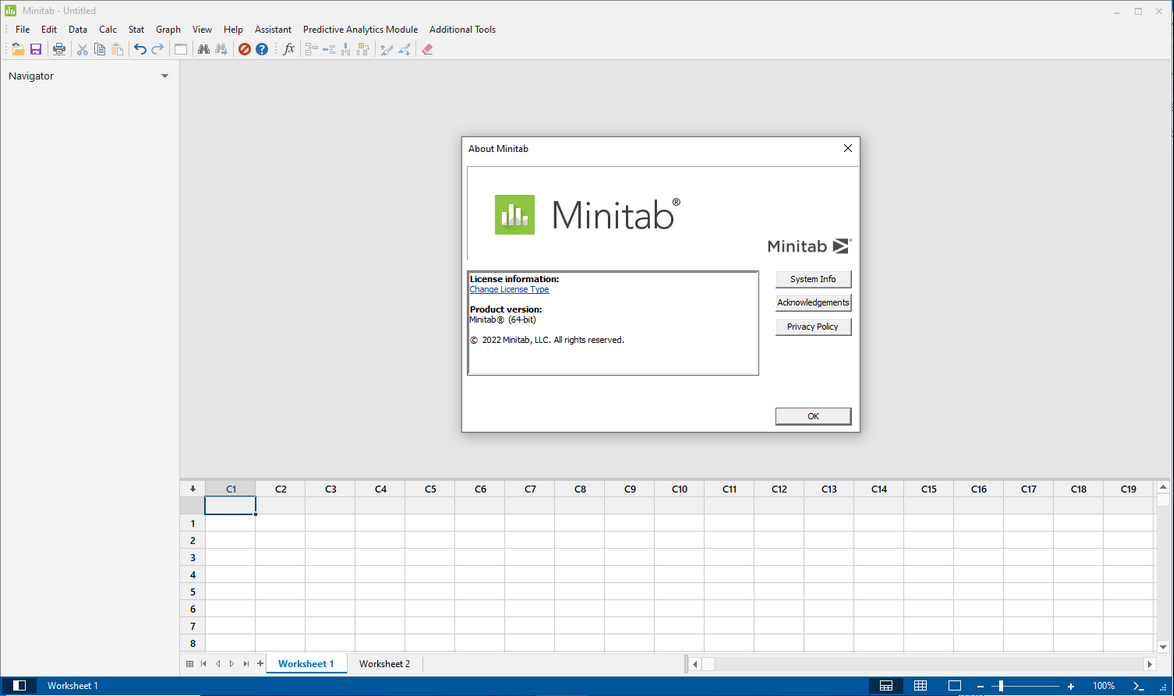The image size is (1174, 696).
Task: Open the Additional Tools menu
Action: click(462, 29)
